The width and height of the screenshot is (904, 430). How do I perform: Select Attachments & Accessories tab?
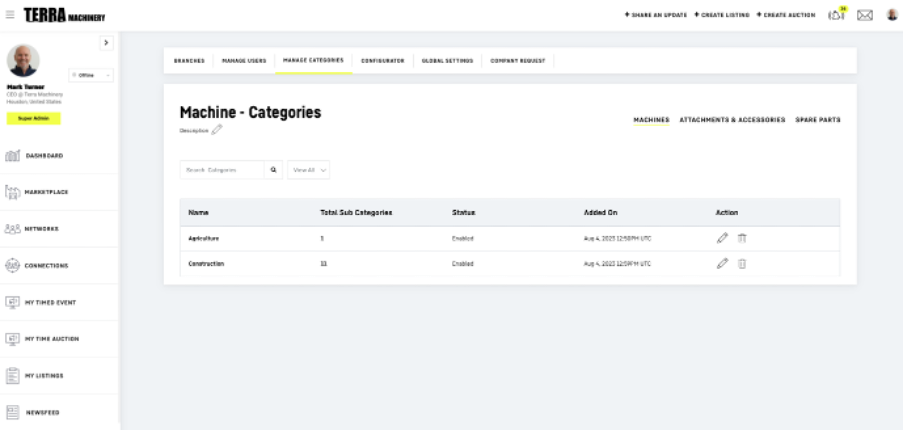[732, 120]
